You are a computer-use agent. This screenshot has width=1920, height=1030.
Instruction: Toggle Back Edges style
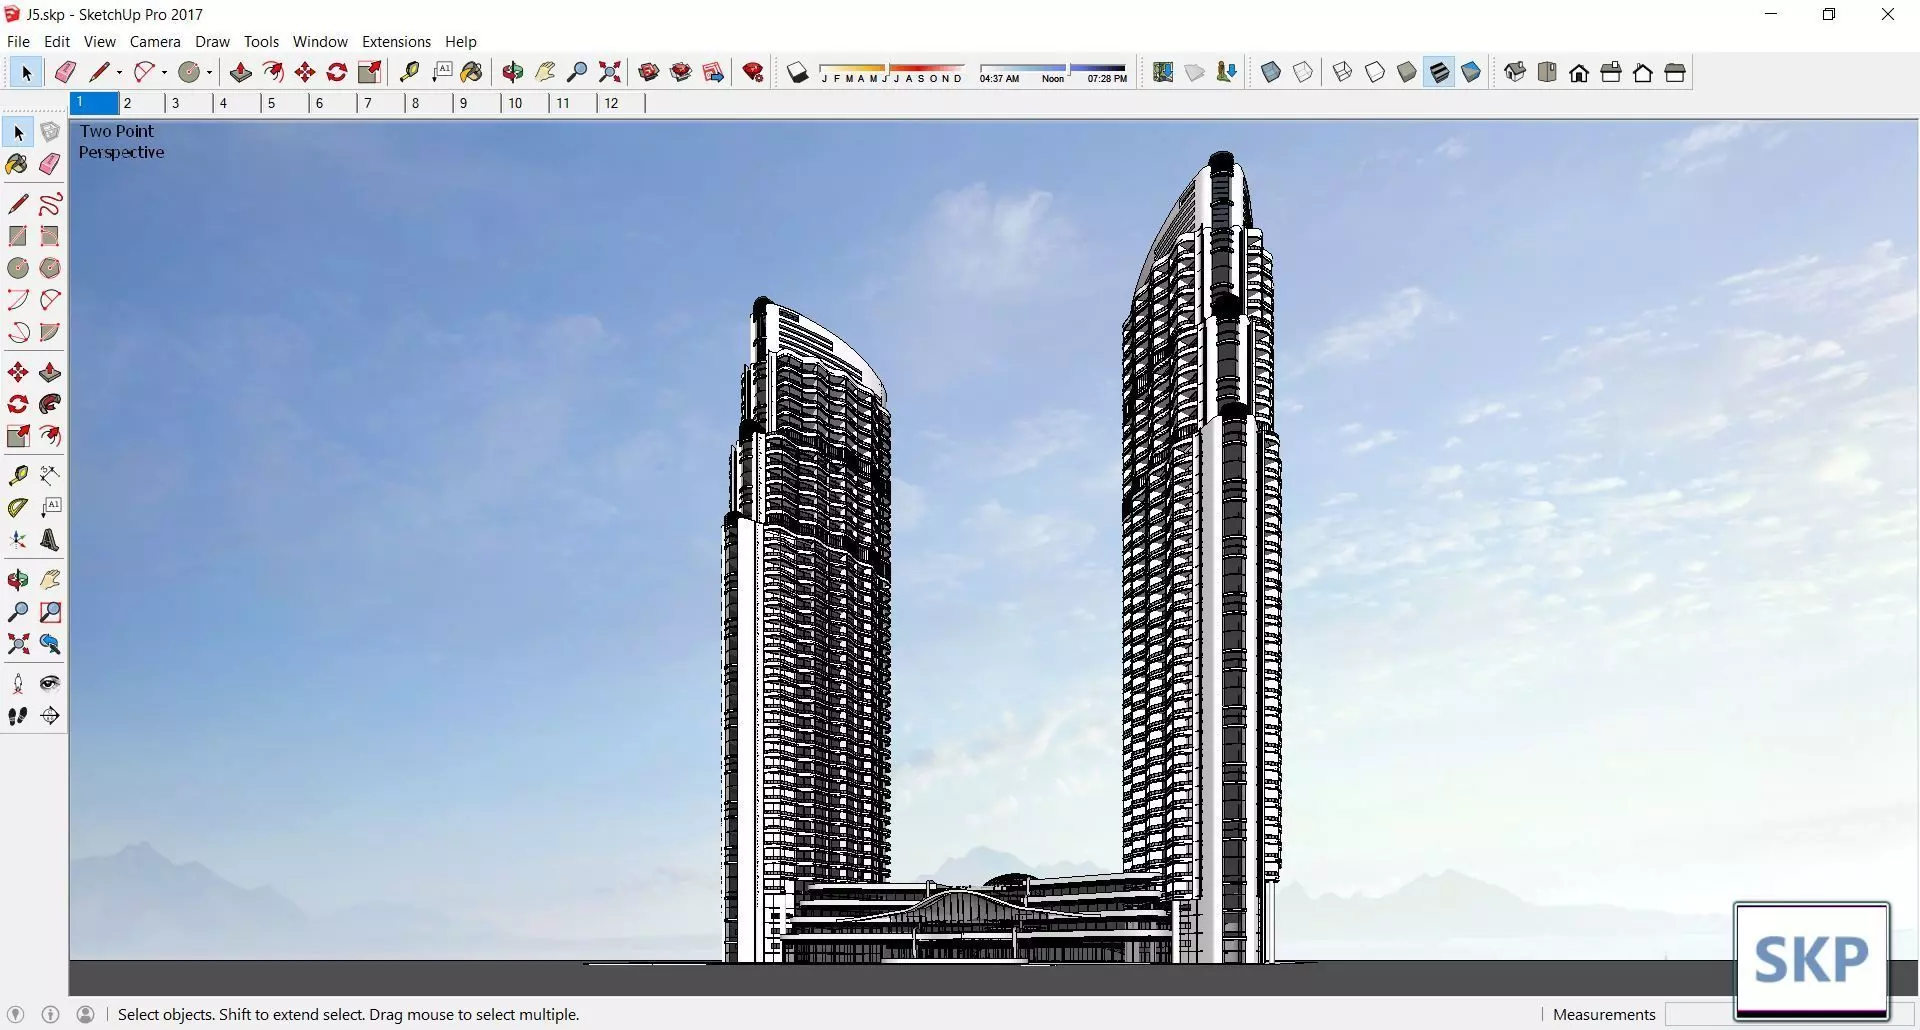pyautogui.click(x=1303, y=72)
